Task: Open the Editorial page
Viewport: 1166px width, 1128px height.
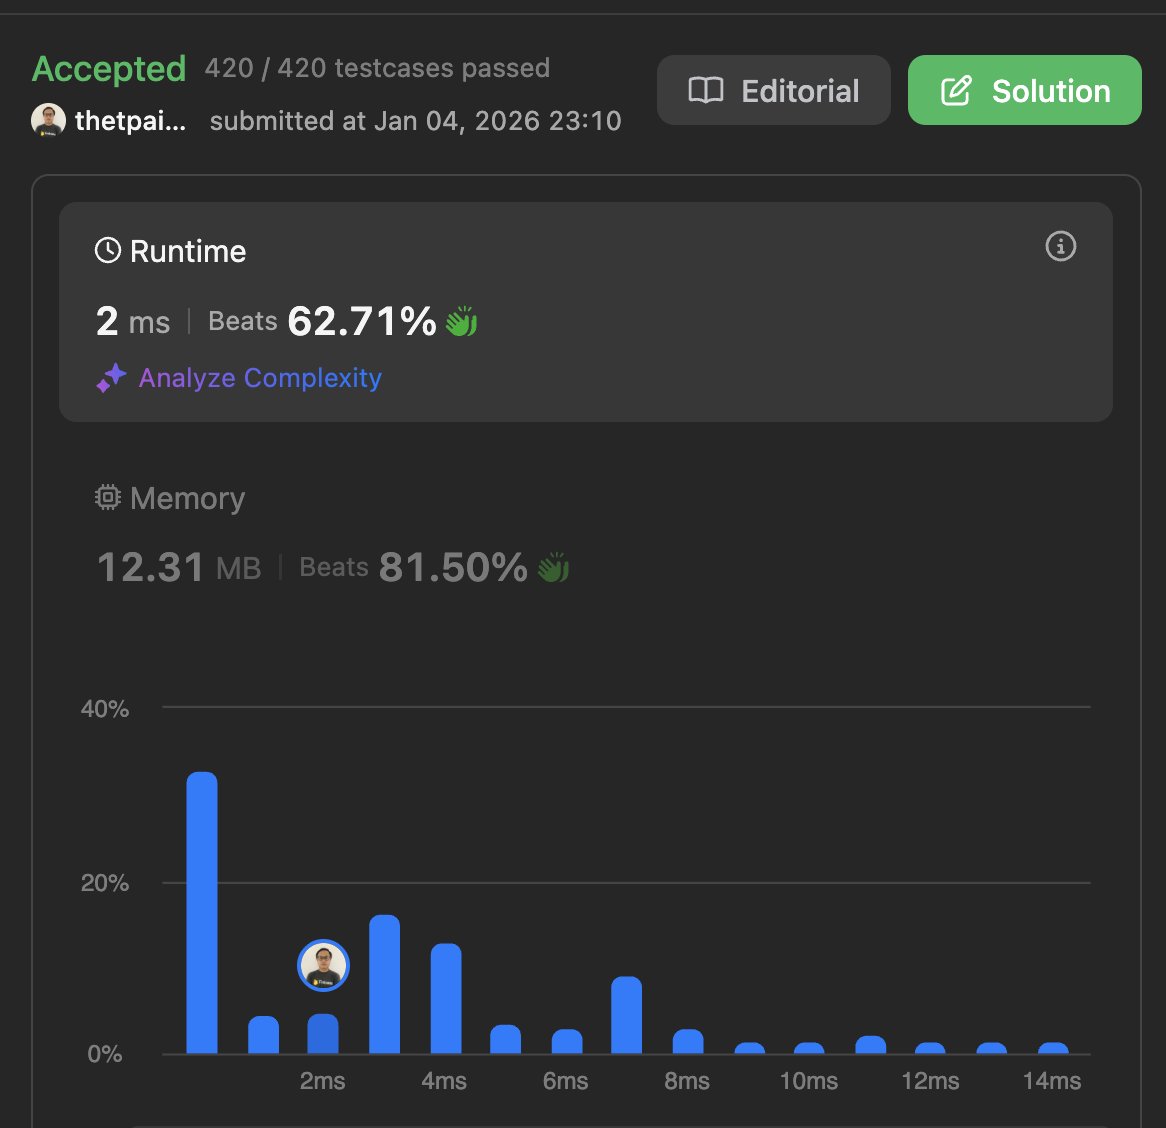Action: click(773, 90)
